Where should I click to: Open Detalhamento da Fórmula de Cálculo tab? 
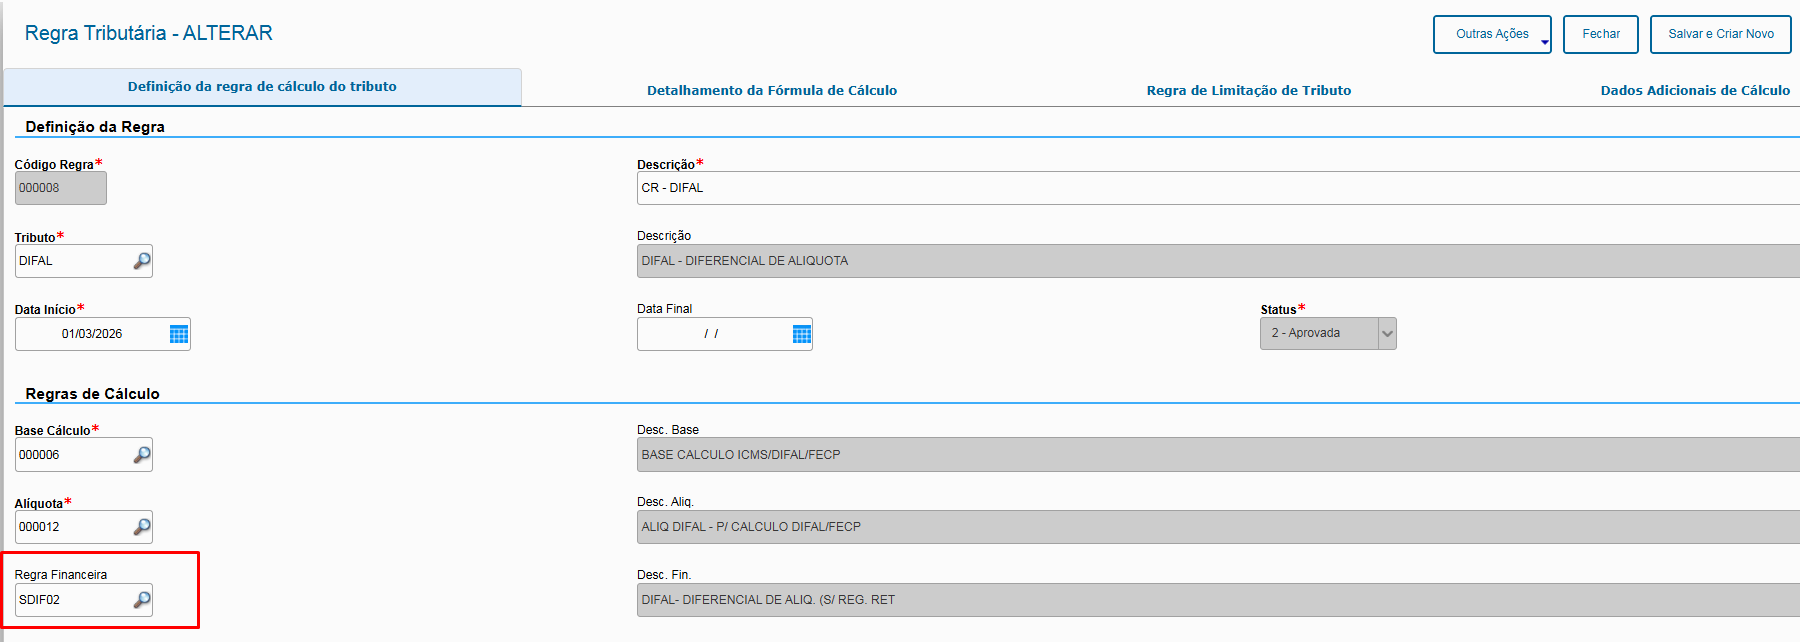click(772, 90)
